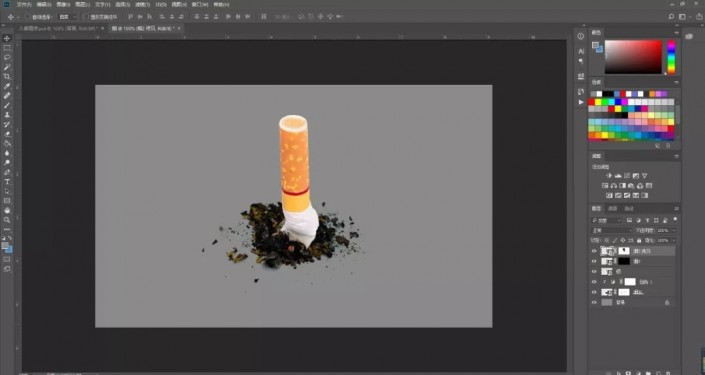This screenshot has height=375, width=705.
Task: Open the layer filter kind dropdown
Action: coord(607,220)
